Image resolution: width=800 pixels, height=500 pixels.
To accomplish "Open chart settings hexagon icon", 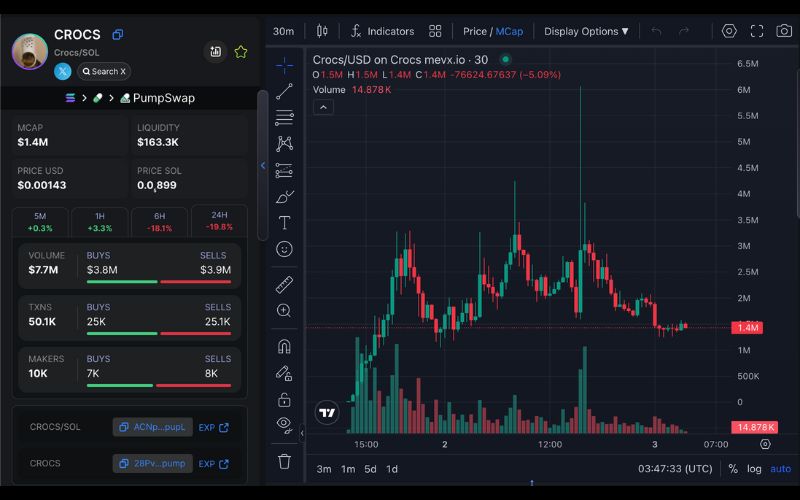I will [729, 31].
